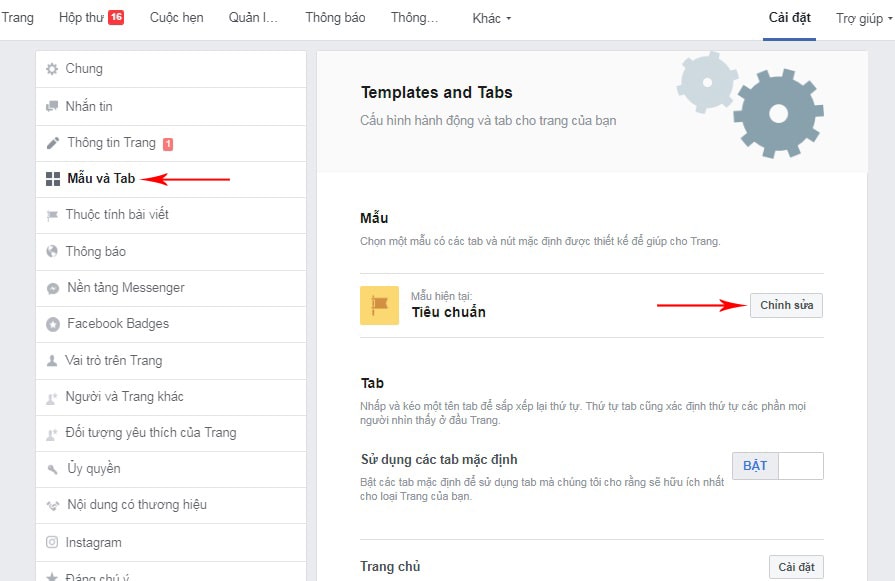Switch to the Cài đặt tab
Screen dimensions: 895x581
pos(789,17)
